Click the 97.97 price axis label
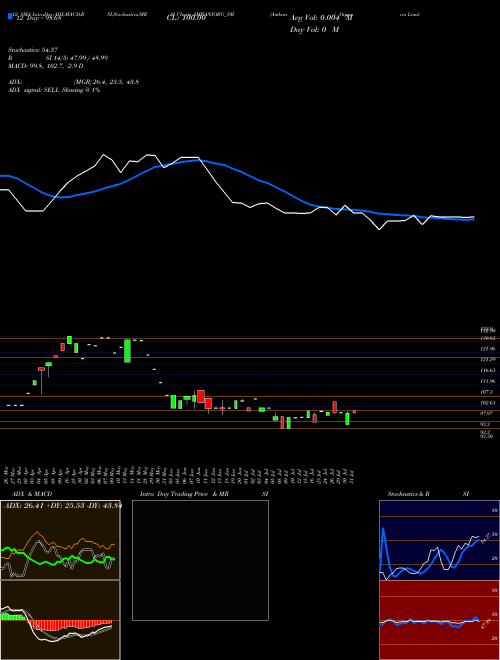This screenshot has height=660, width=500. pos(488,414)
